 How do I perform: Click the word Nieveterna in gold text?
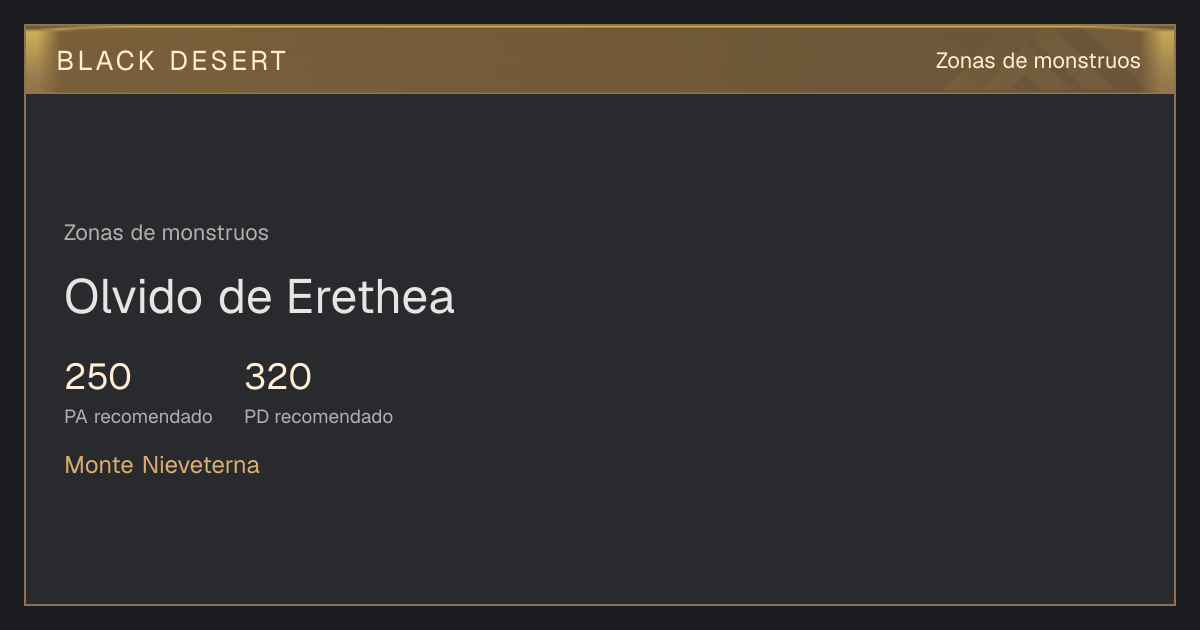201,465
